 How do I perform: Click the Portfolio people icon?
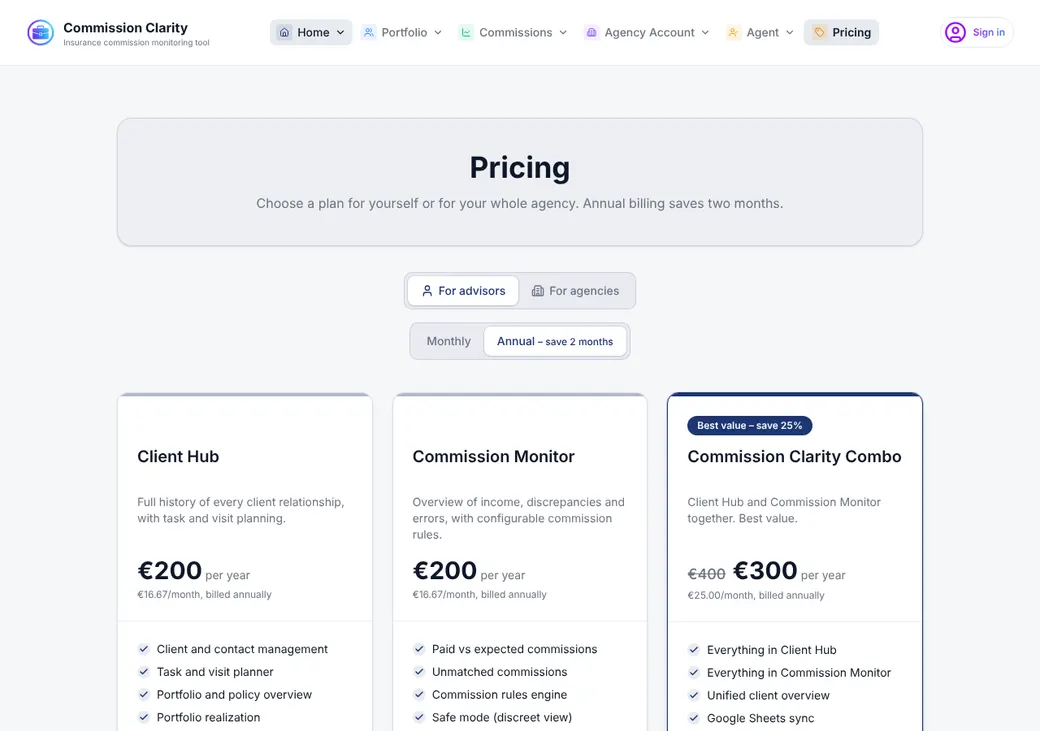[369, 33]
